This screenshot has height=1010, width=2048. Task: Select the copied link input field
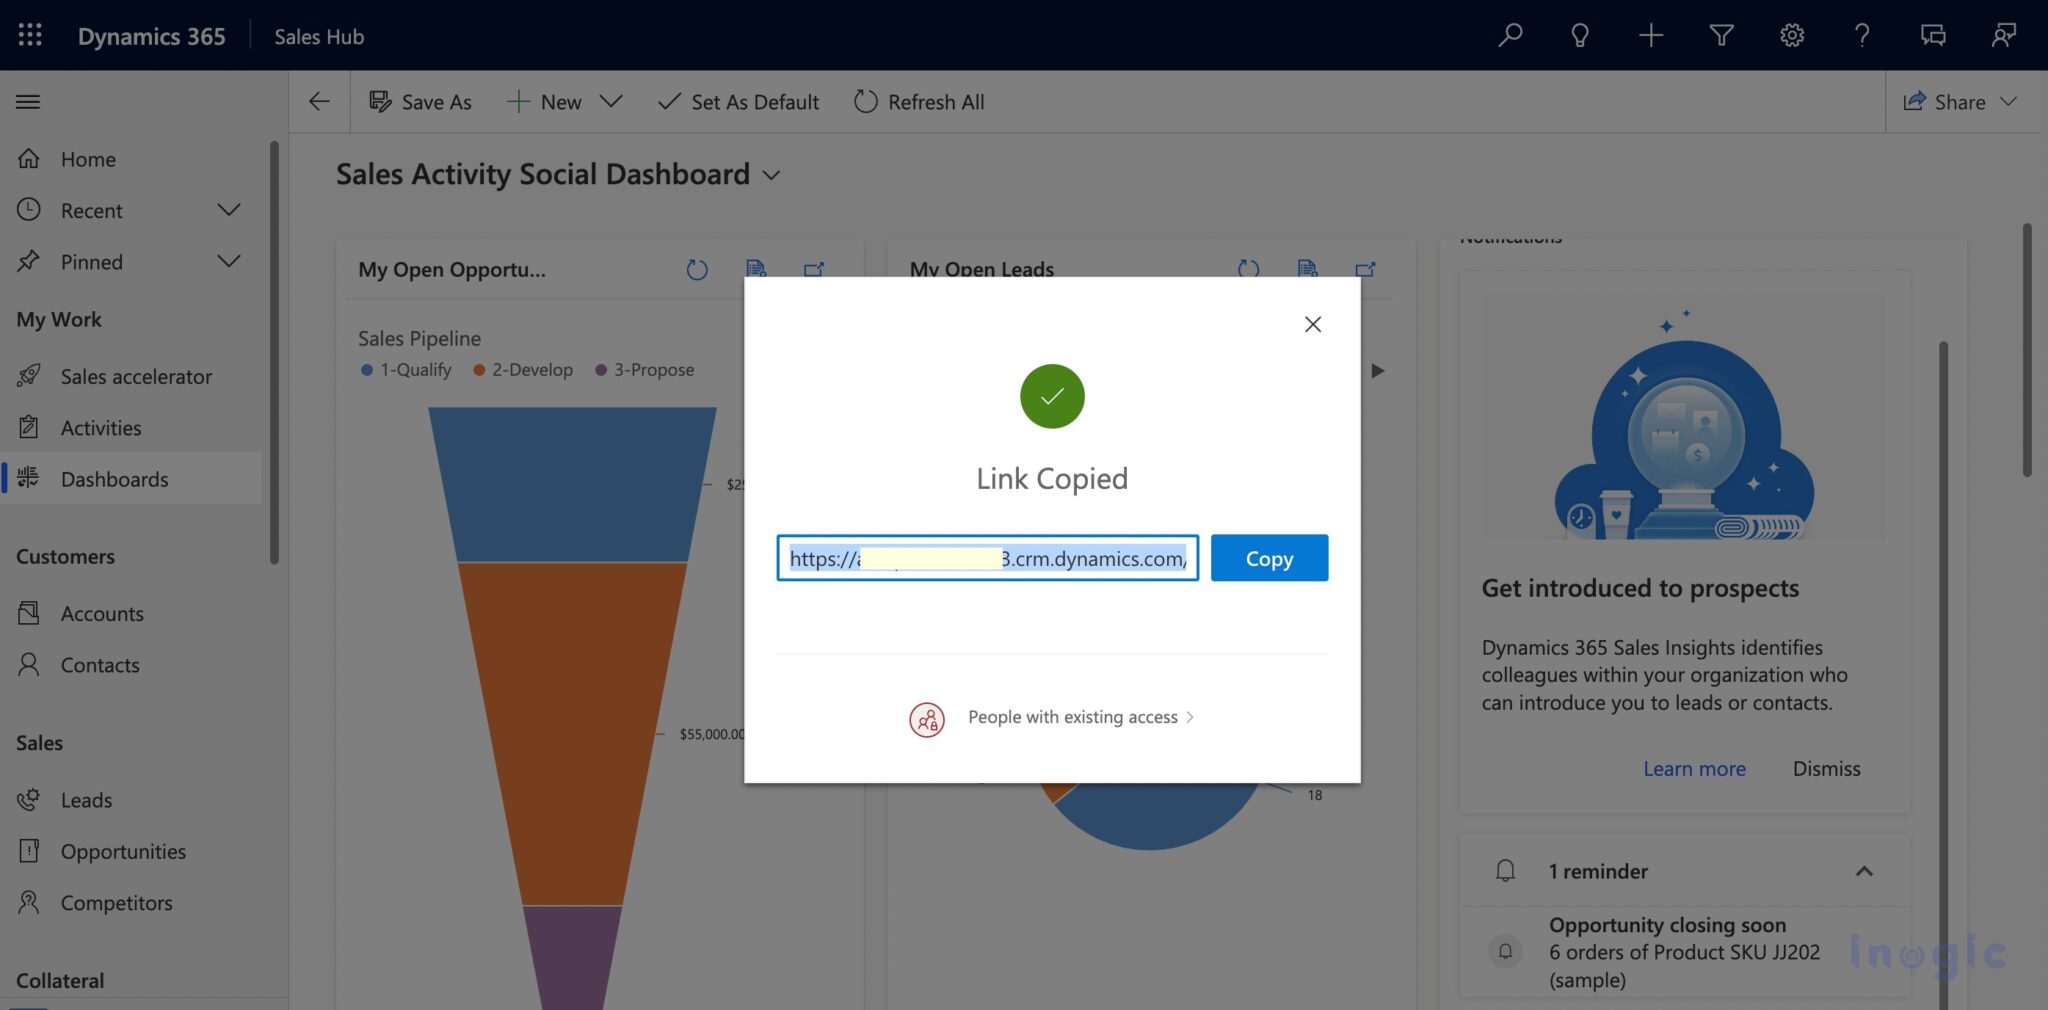pos(985,558)
